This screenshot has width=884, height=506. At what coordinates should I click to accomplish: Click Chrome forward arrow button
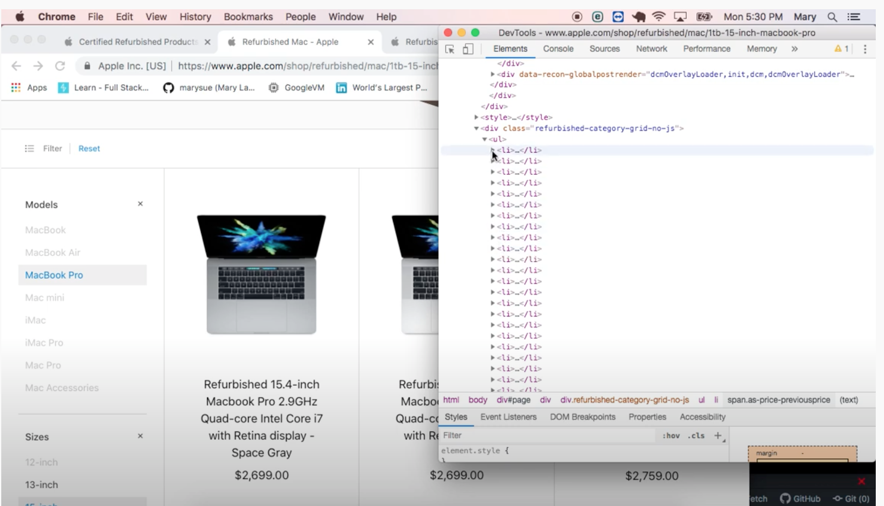coord(38,66)
